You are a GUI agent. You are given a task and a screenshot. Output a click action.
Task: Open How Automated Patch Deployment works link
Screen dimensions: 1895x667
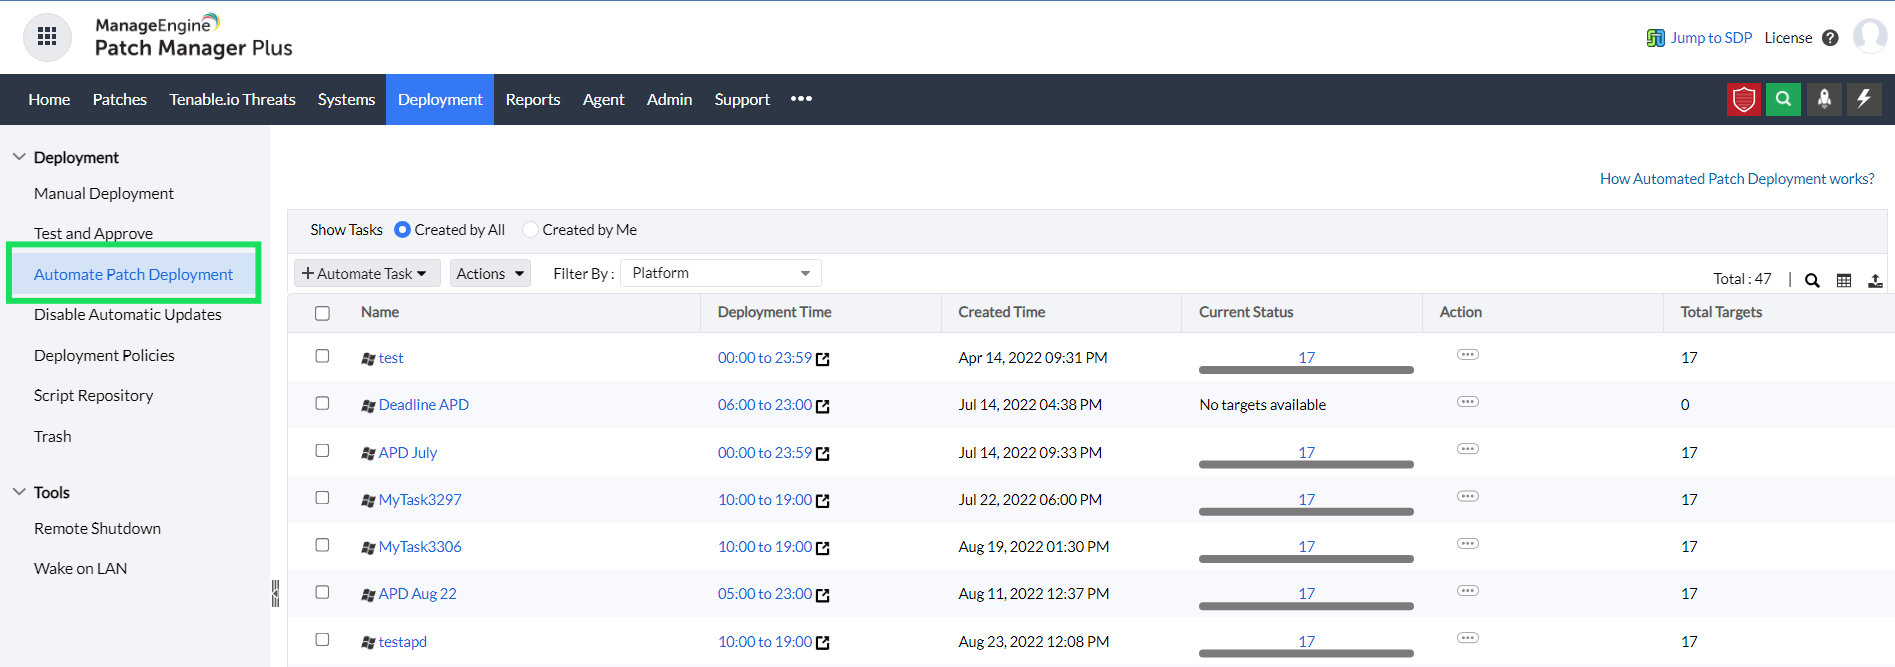coord(1736,179)
